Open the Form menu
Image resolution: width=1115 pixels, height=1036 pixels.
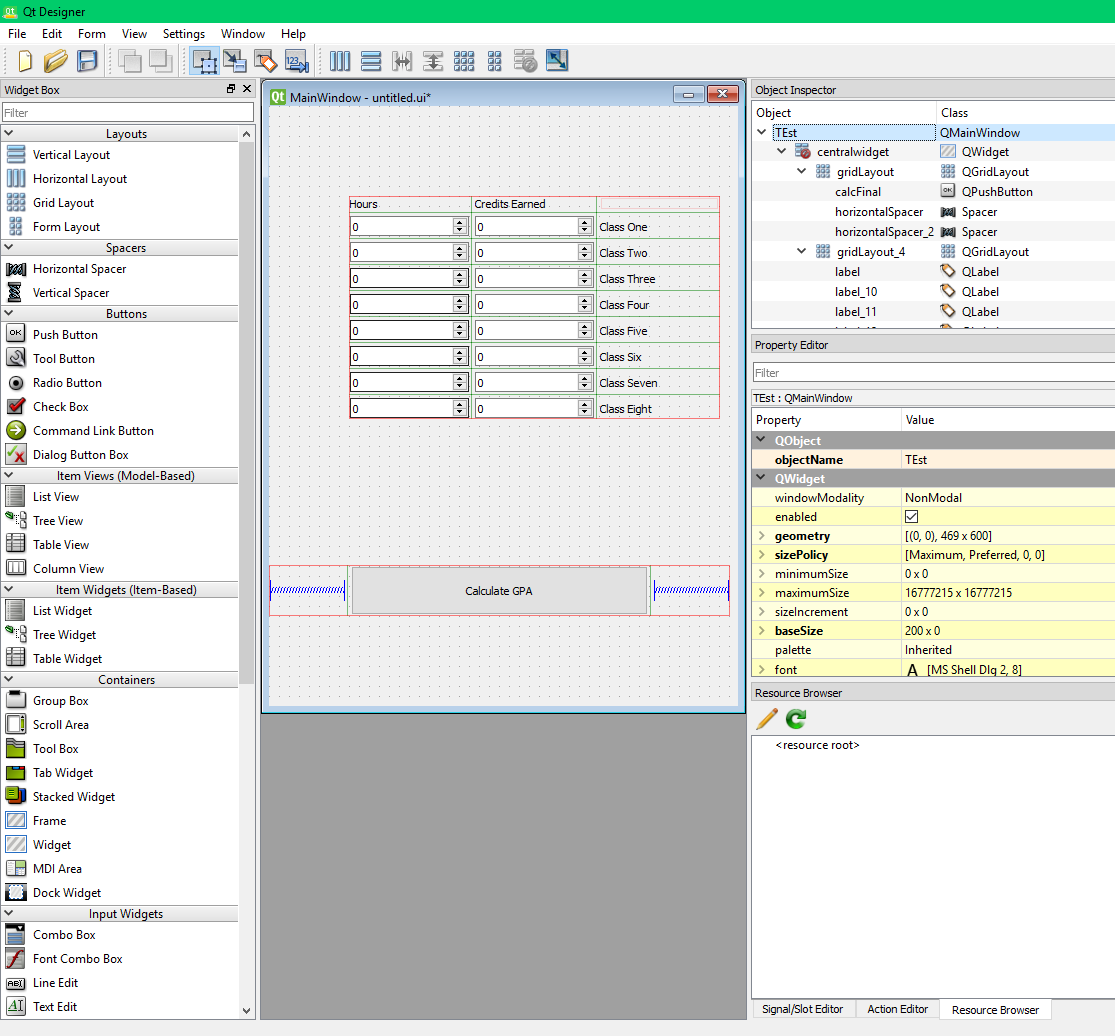pyautogui.click(x=91, y=34)
